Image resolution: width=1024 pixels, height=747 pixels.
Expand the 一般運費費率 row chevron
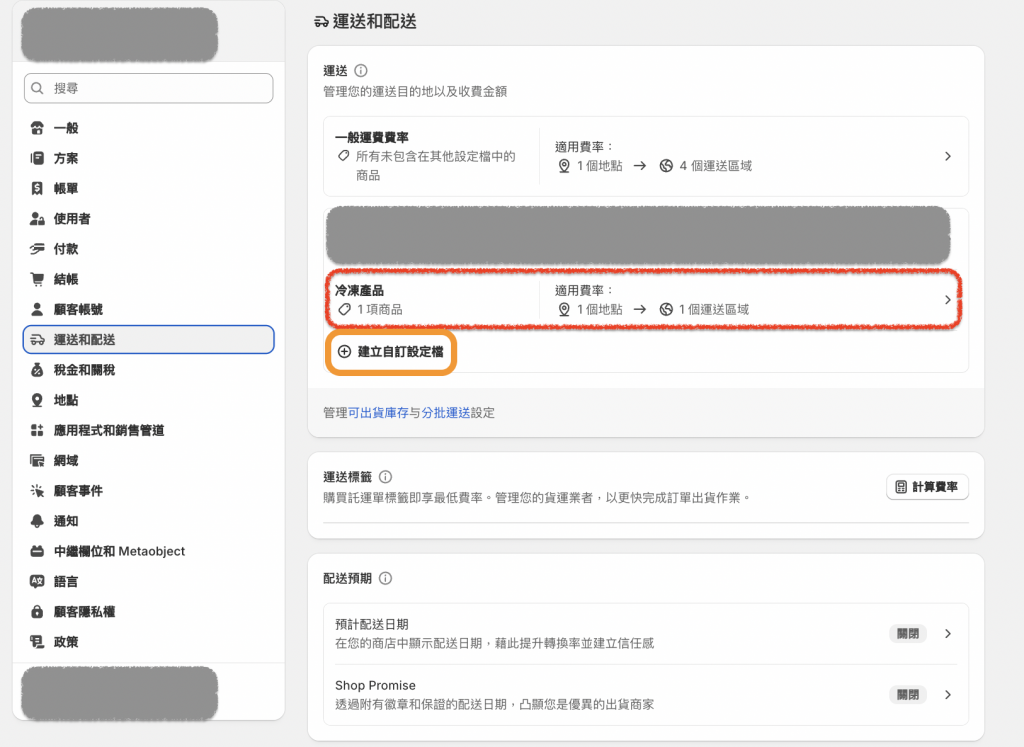coord(948,156)
